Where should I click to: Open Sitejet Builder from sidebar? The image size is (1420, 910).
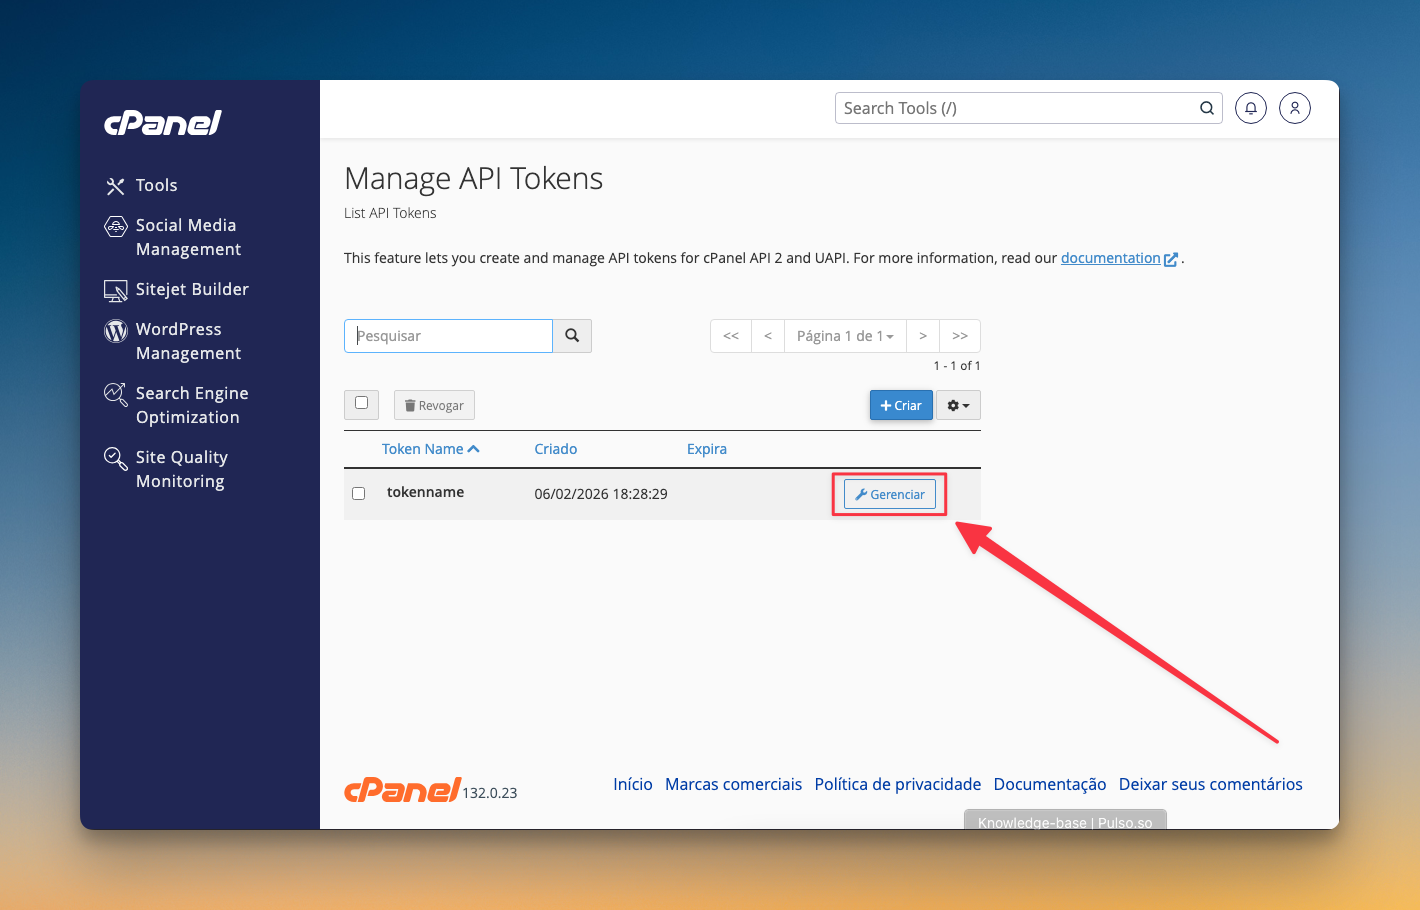[x=191, y=289]
